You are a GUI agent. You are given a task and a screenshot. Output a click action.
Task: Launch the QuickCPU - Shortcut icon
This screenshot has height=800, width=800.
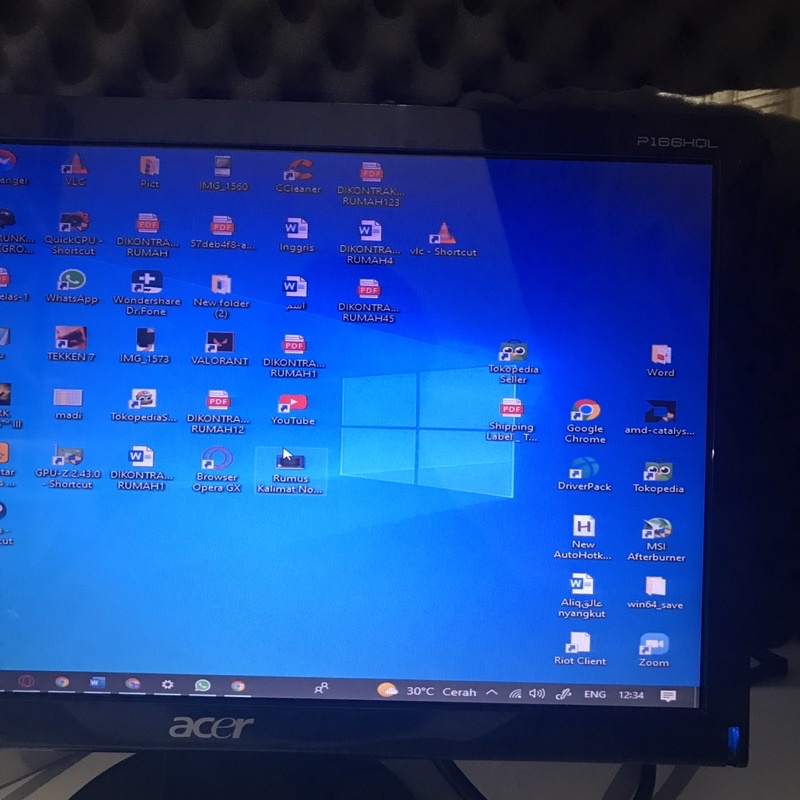coord(73,233)
